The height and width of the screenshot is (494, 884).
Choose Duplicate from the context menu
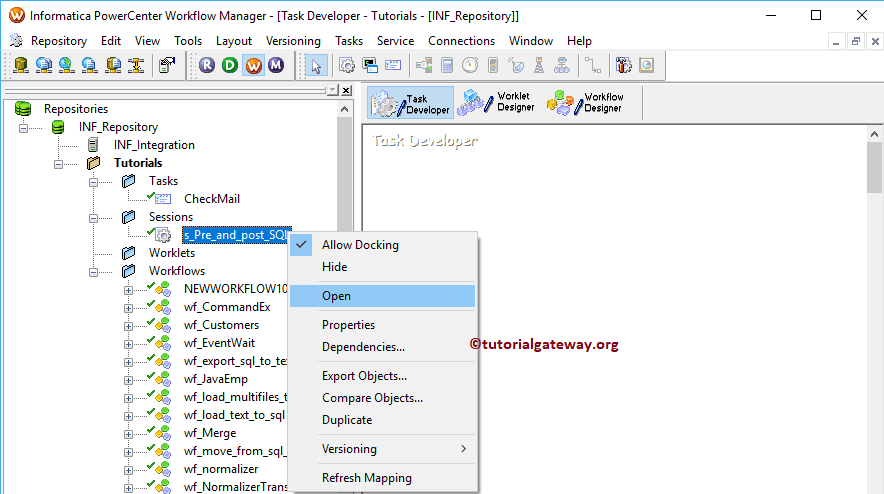383,420
